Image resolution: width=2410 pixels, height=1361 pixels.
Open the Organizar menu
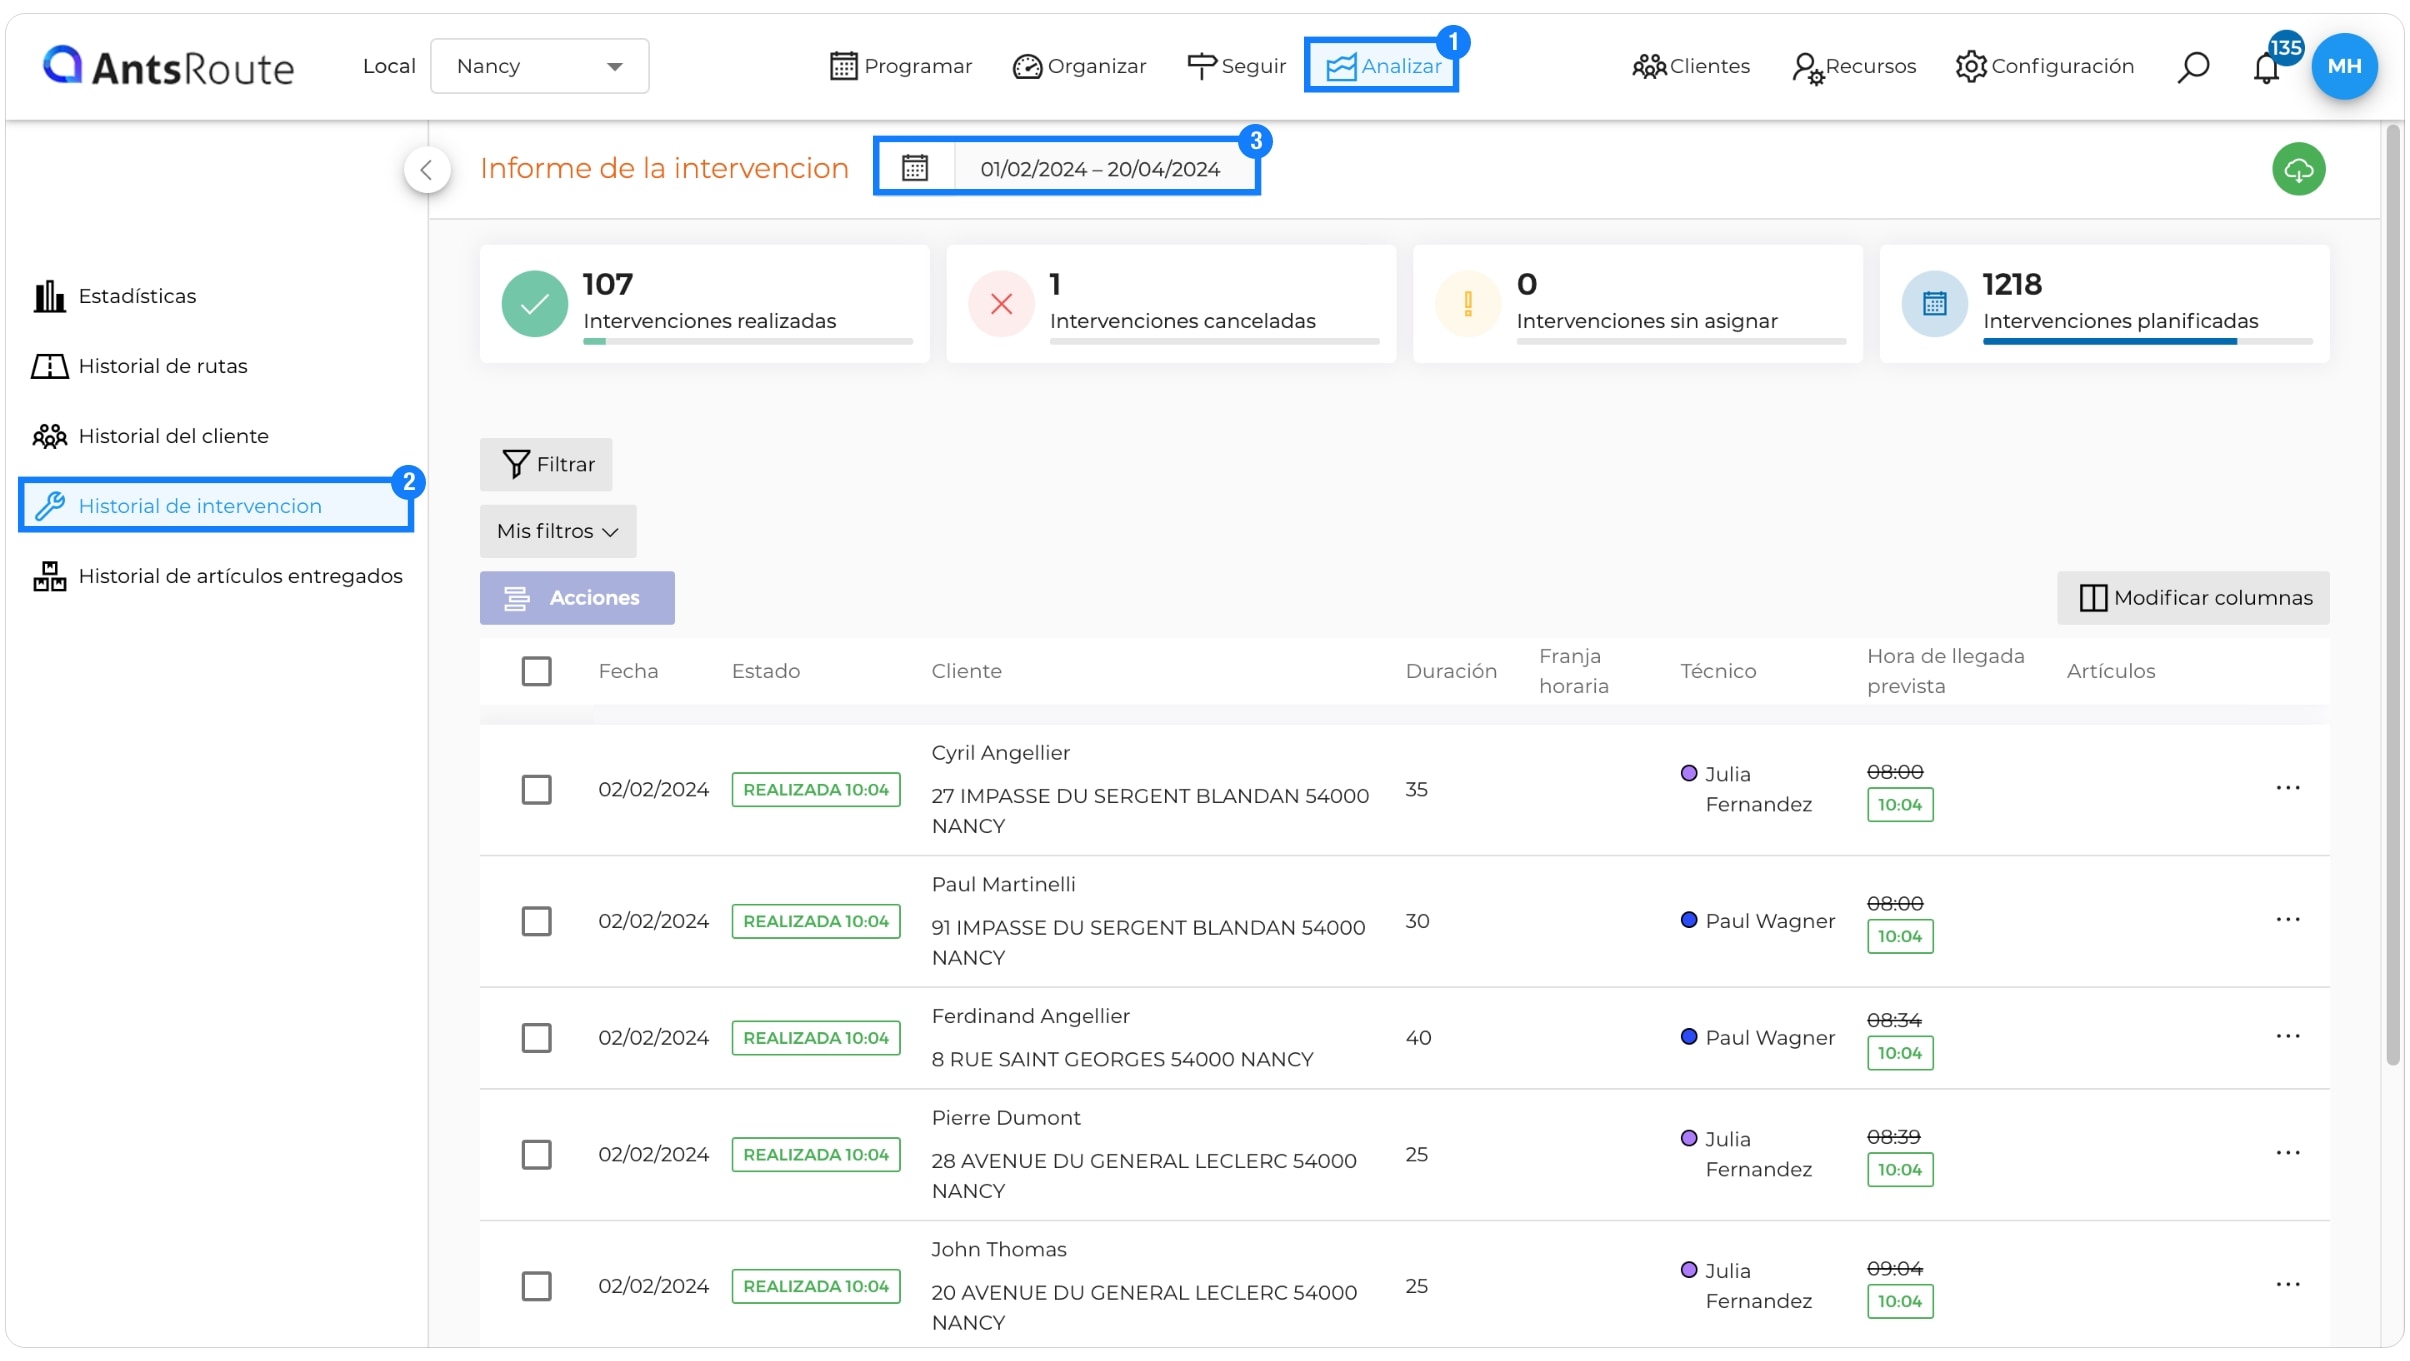pyautogui.click(x=1079, y=66)
